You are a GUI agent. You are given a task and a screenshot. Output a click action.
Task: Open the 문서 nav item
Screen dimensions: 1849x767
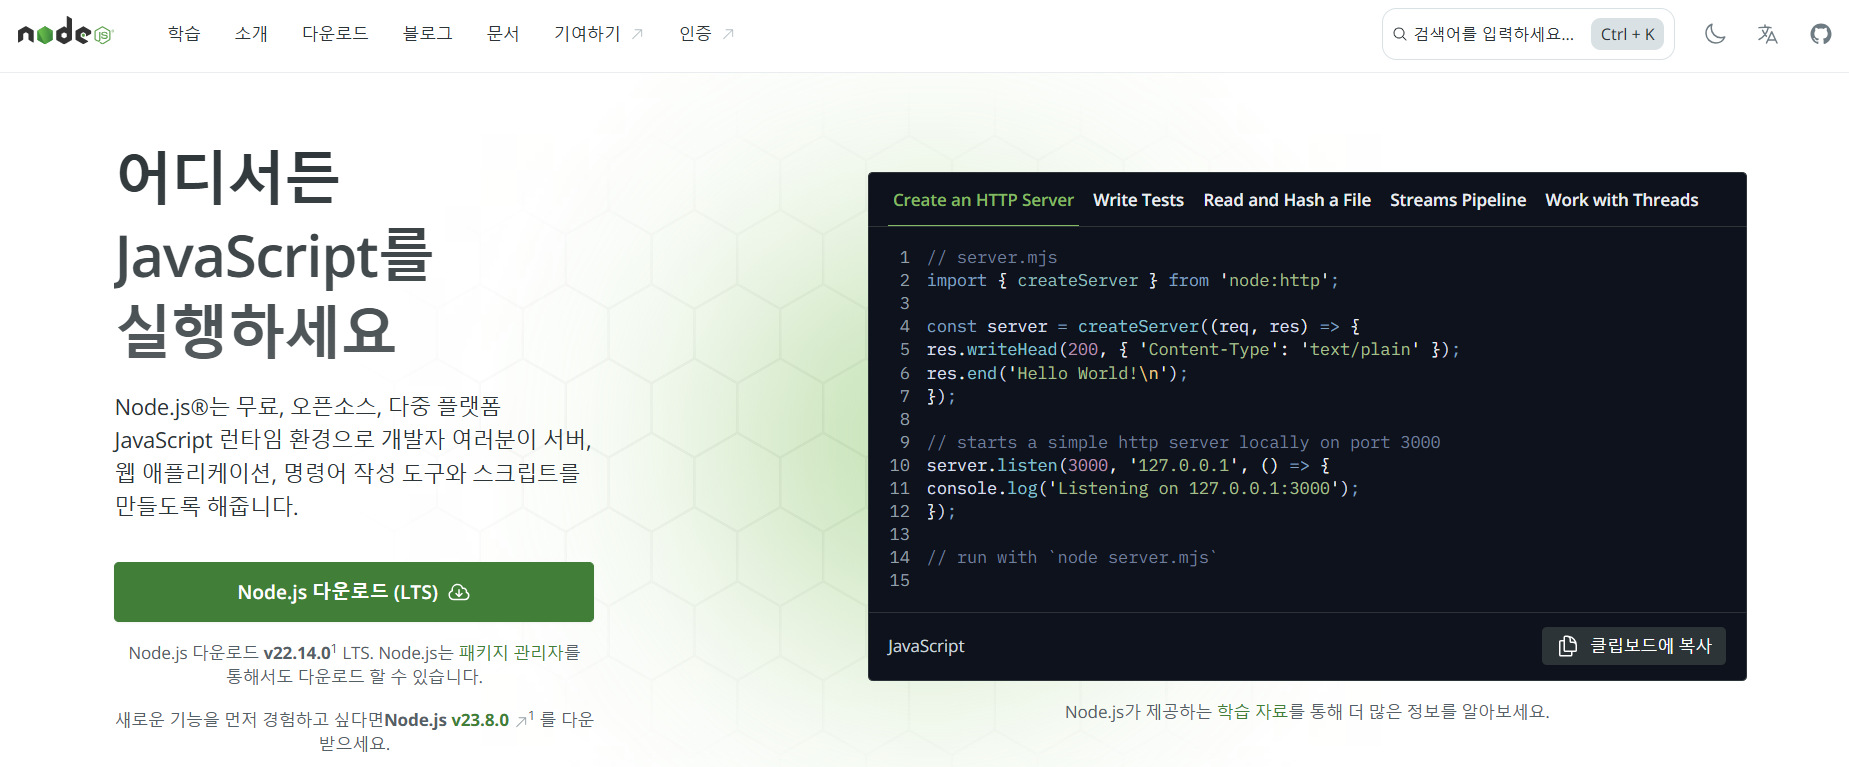click(503, 34)
